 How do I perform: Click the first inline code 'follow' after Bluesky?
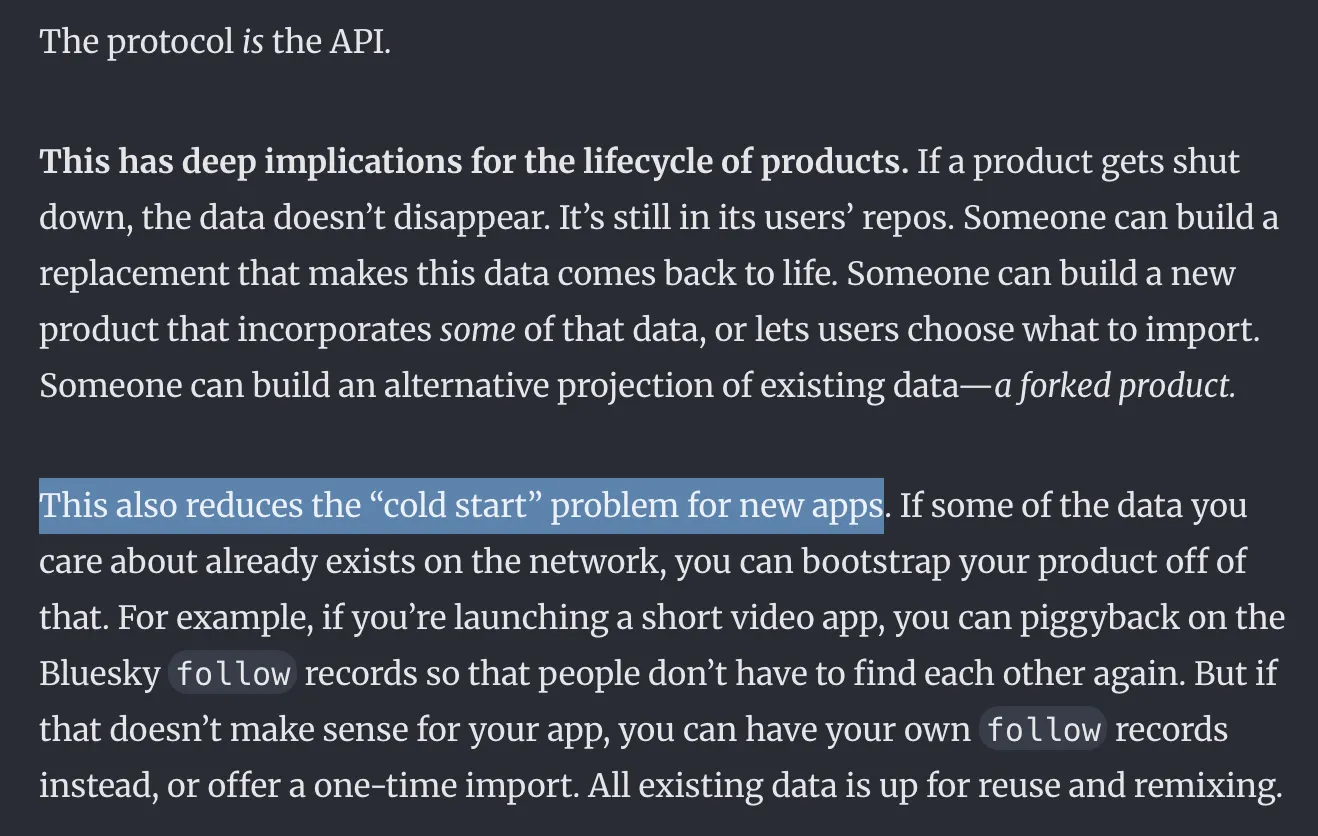point(232,673)
